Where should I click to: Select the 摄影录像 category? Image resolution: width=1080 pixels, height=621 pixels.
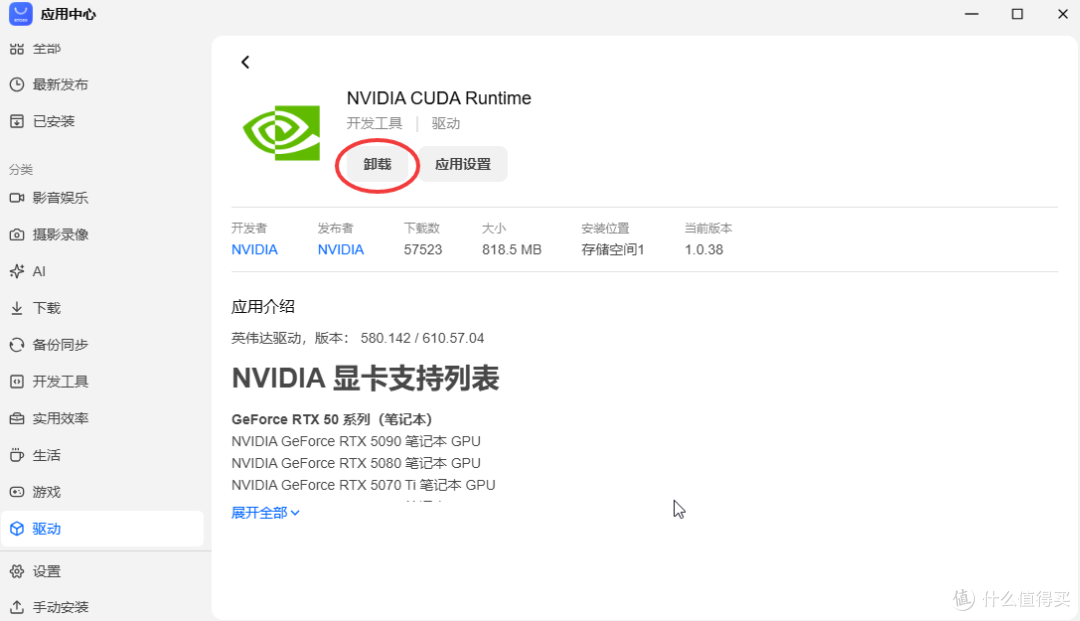click(x=61, y=235)
